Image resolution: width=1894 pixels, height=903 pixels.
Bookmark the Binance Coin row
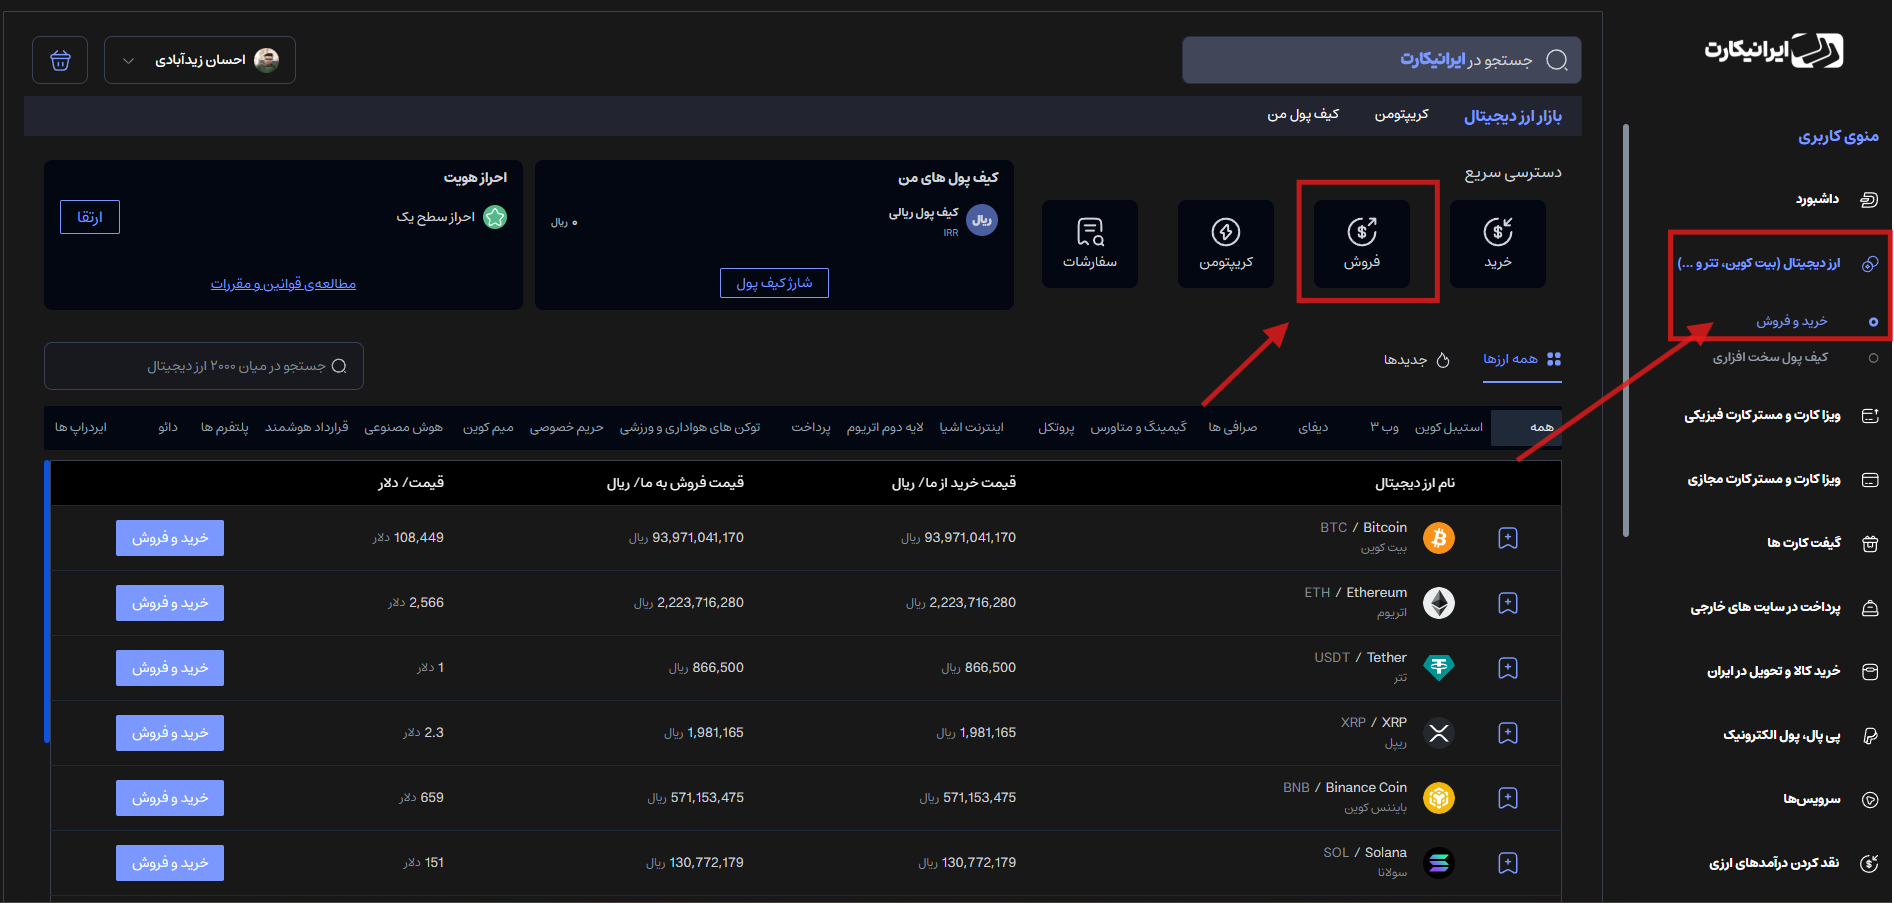[x=1508, y=798]
